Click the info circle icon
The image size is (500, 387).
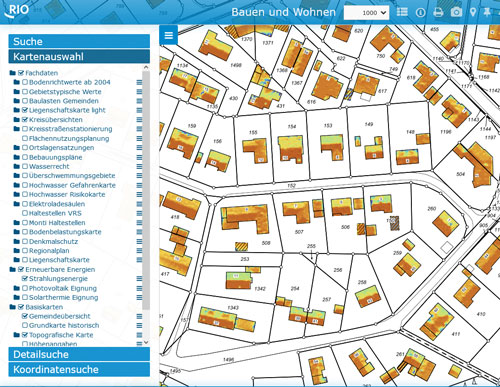click(421, 13)
